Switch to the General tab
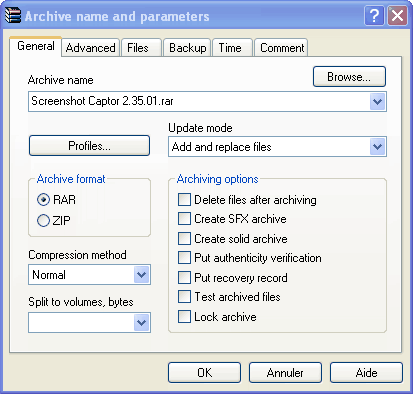Image resolution: width=413 pixels, height=394 pixels. [x=36, y=46]
